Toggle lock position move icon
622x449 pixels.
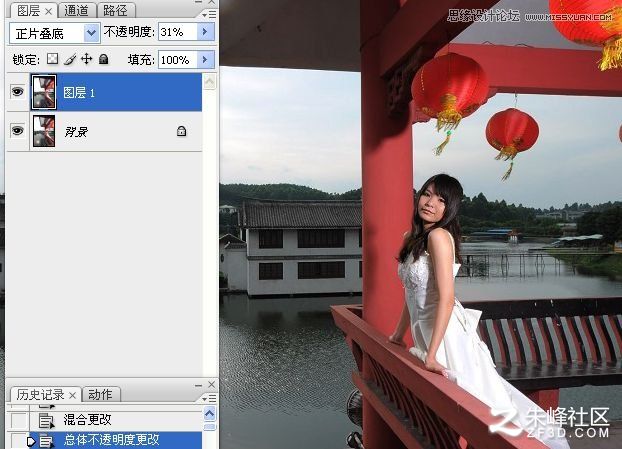point(86,59)
